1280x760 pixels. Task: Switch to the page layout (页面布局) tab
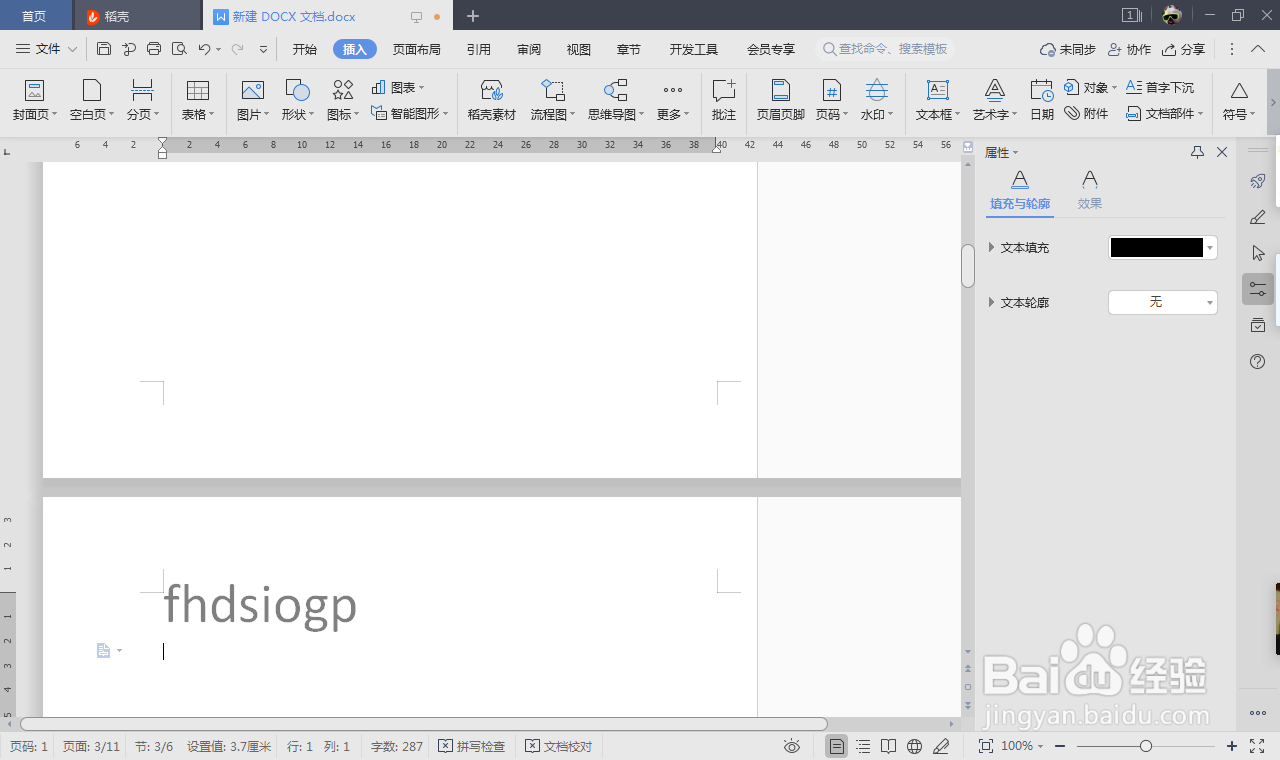(416, 49)
